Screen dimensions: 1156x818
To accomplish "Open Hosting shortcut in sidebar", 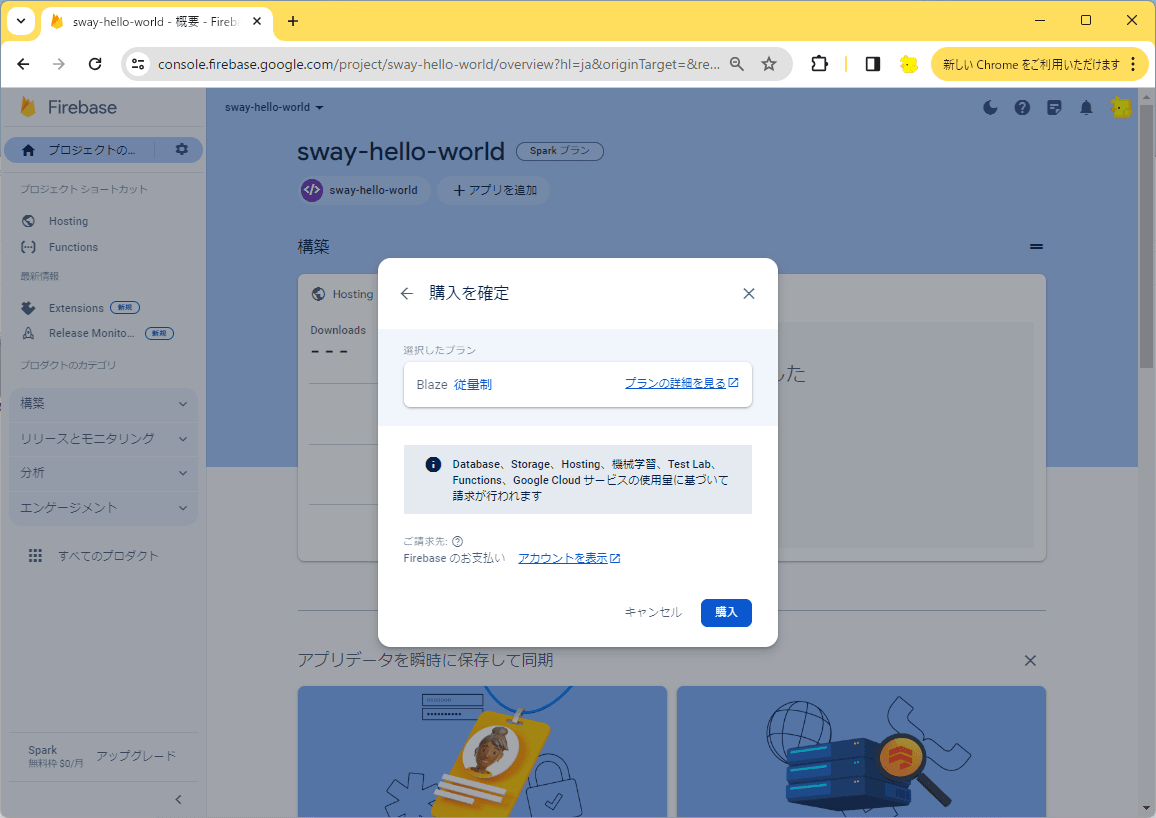I will [68, 221].
